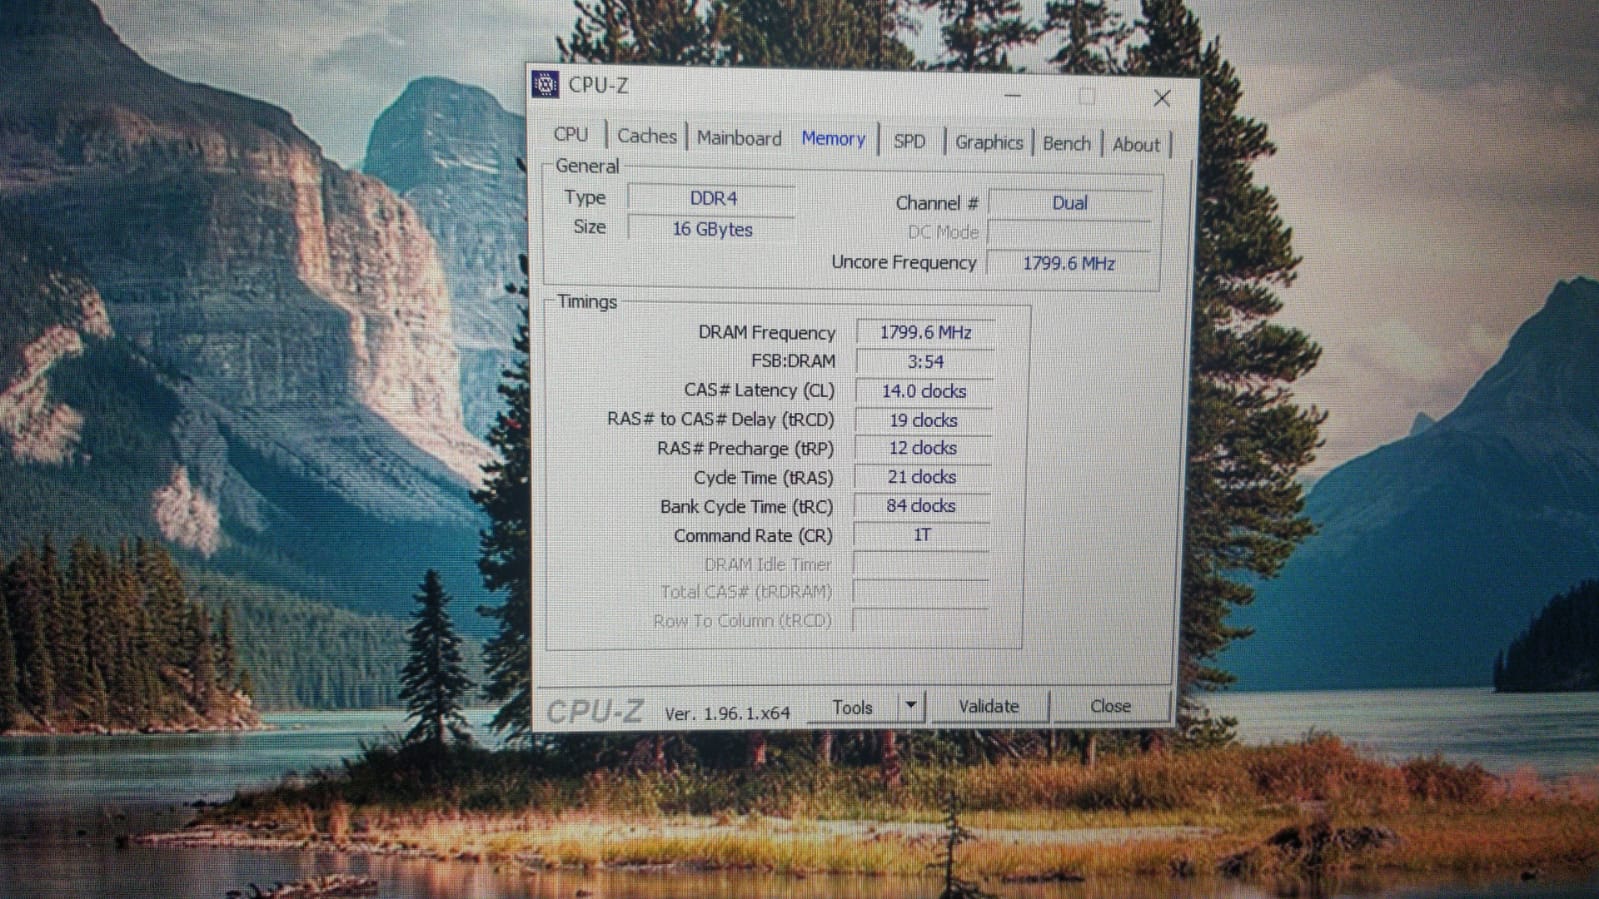
Task: Click the 'Bank Cycle Time (tRC)' label
Action: tap(746, 506)
